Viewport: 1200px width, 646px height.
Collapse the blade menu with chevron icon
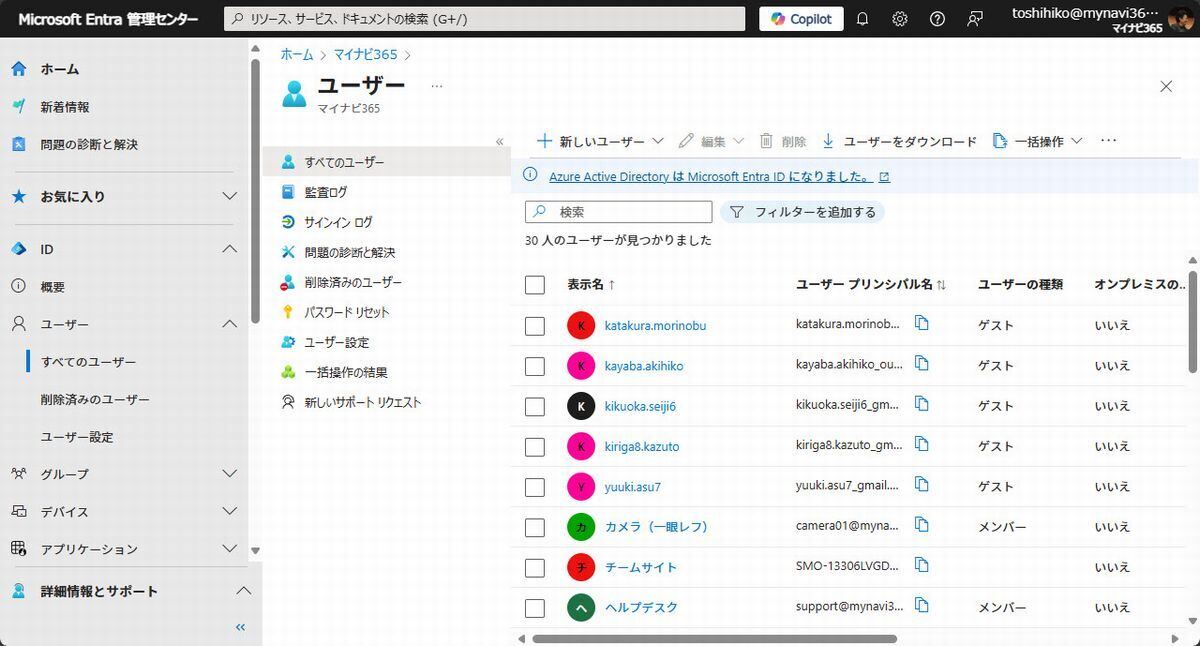500,142
